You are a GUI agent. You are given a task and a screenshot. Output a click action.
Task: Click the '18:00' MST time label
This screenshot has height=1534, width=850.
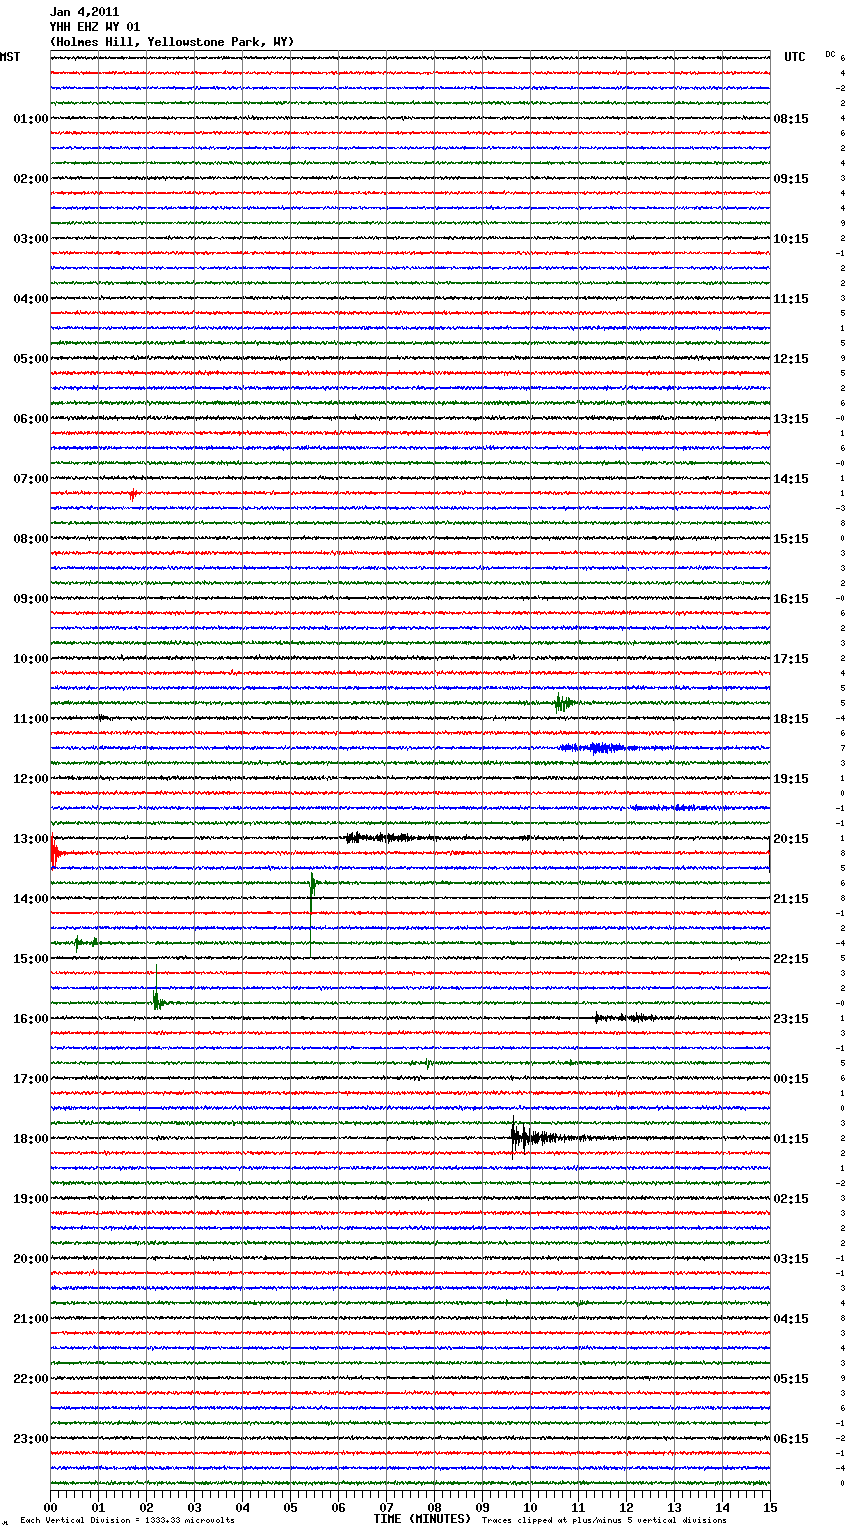(x=31, y=1139)
